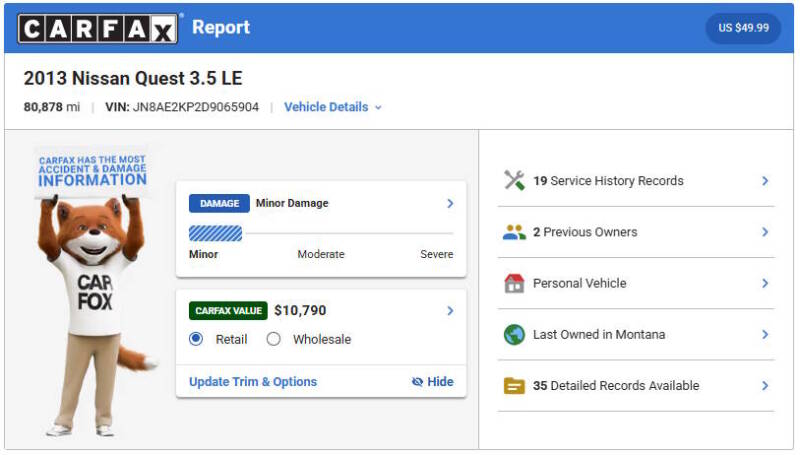Open chevron for 35 Detailed Records Available
Image resolution: width=800 pixels, height=455 pixels.
[765, 386]
